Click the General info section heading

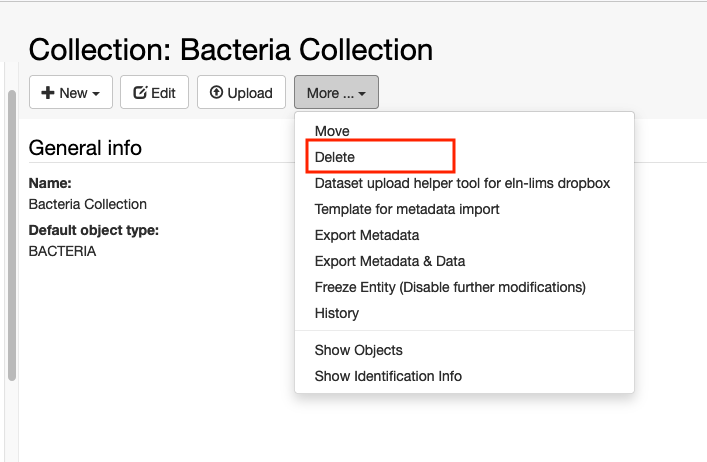click(85, 148)
